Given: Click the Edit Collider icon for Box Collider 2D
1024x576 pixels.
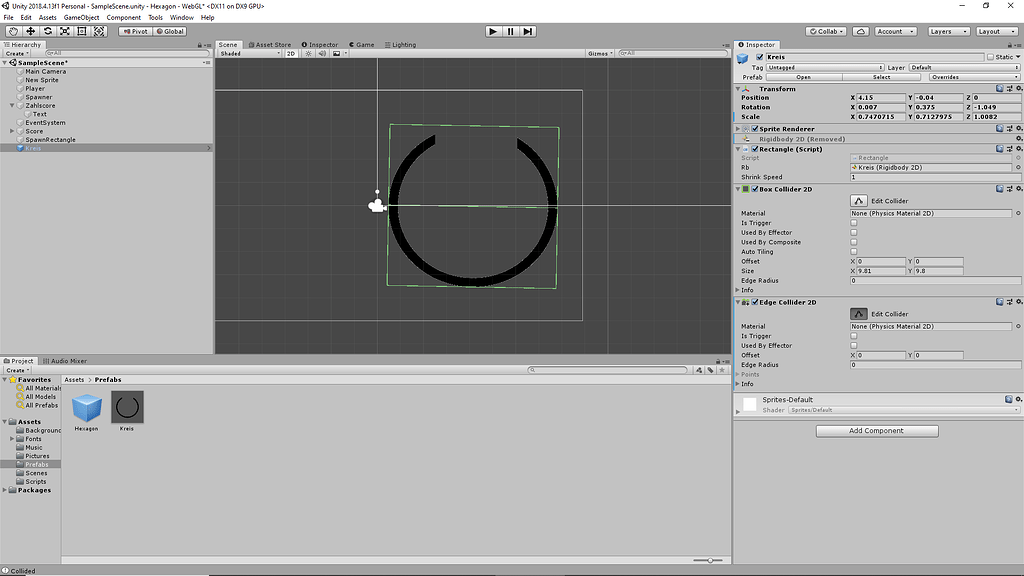Looking at the screenshot, I should click(x=859, y=200).
